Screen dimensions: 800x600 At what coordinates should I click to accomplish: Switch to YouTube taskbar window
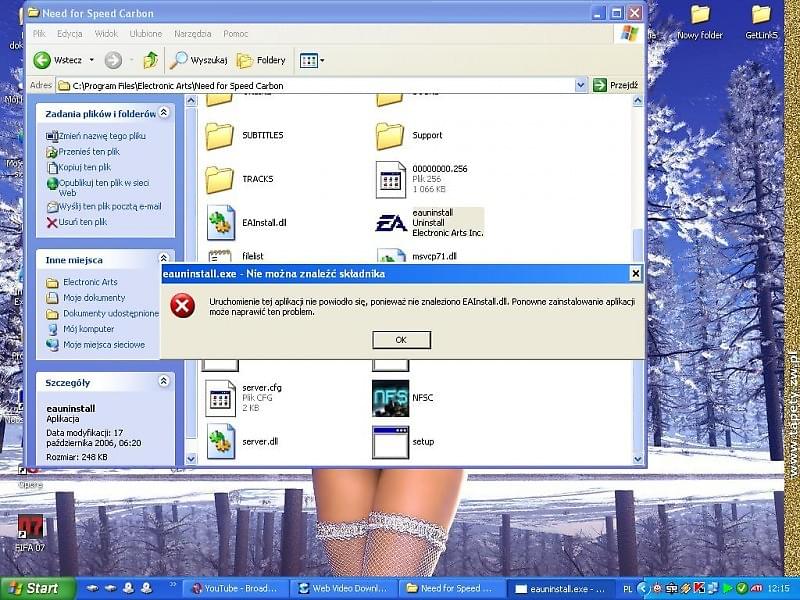pyautogui.click(x=234, y=588)
